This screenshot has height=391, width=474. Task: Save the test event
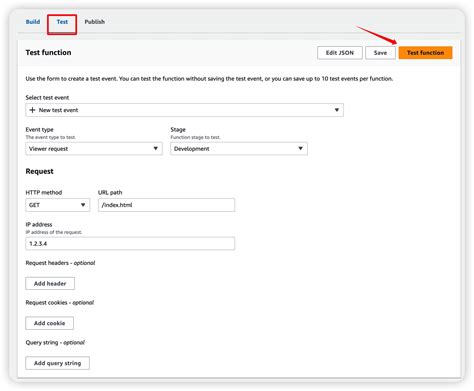(x=380, y=53)
